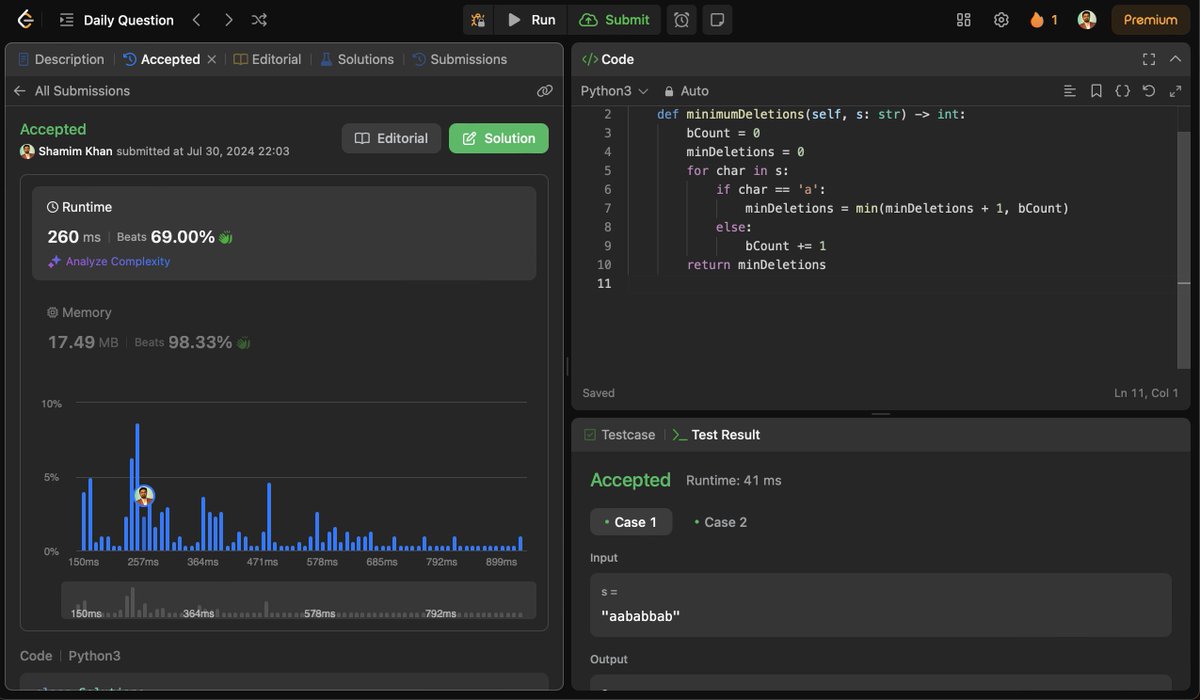Collapse the Code panel chevron

(1175, 59)
